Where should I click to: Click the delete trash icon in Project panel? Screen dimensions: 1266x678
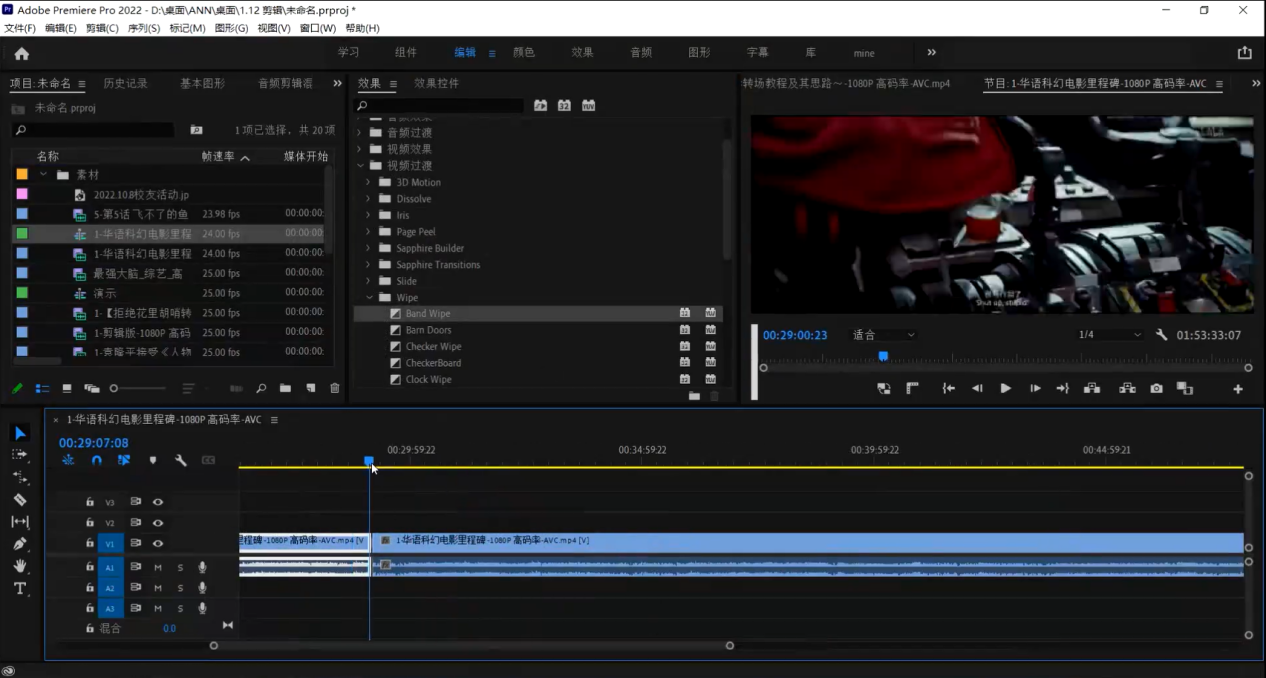334,388
